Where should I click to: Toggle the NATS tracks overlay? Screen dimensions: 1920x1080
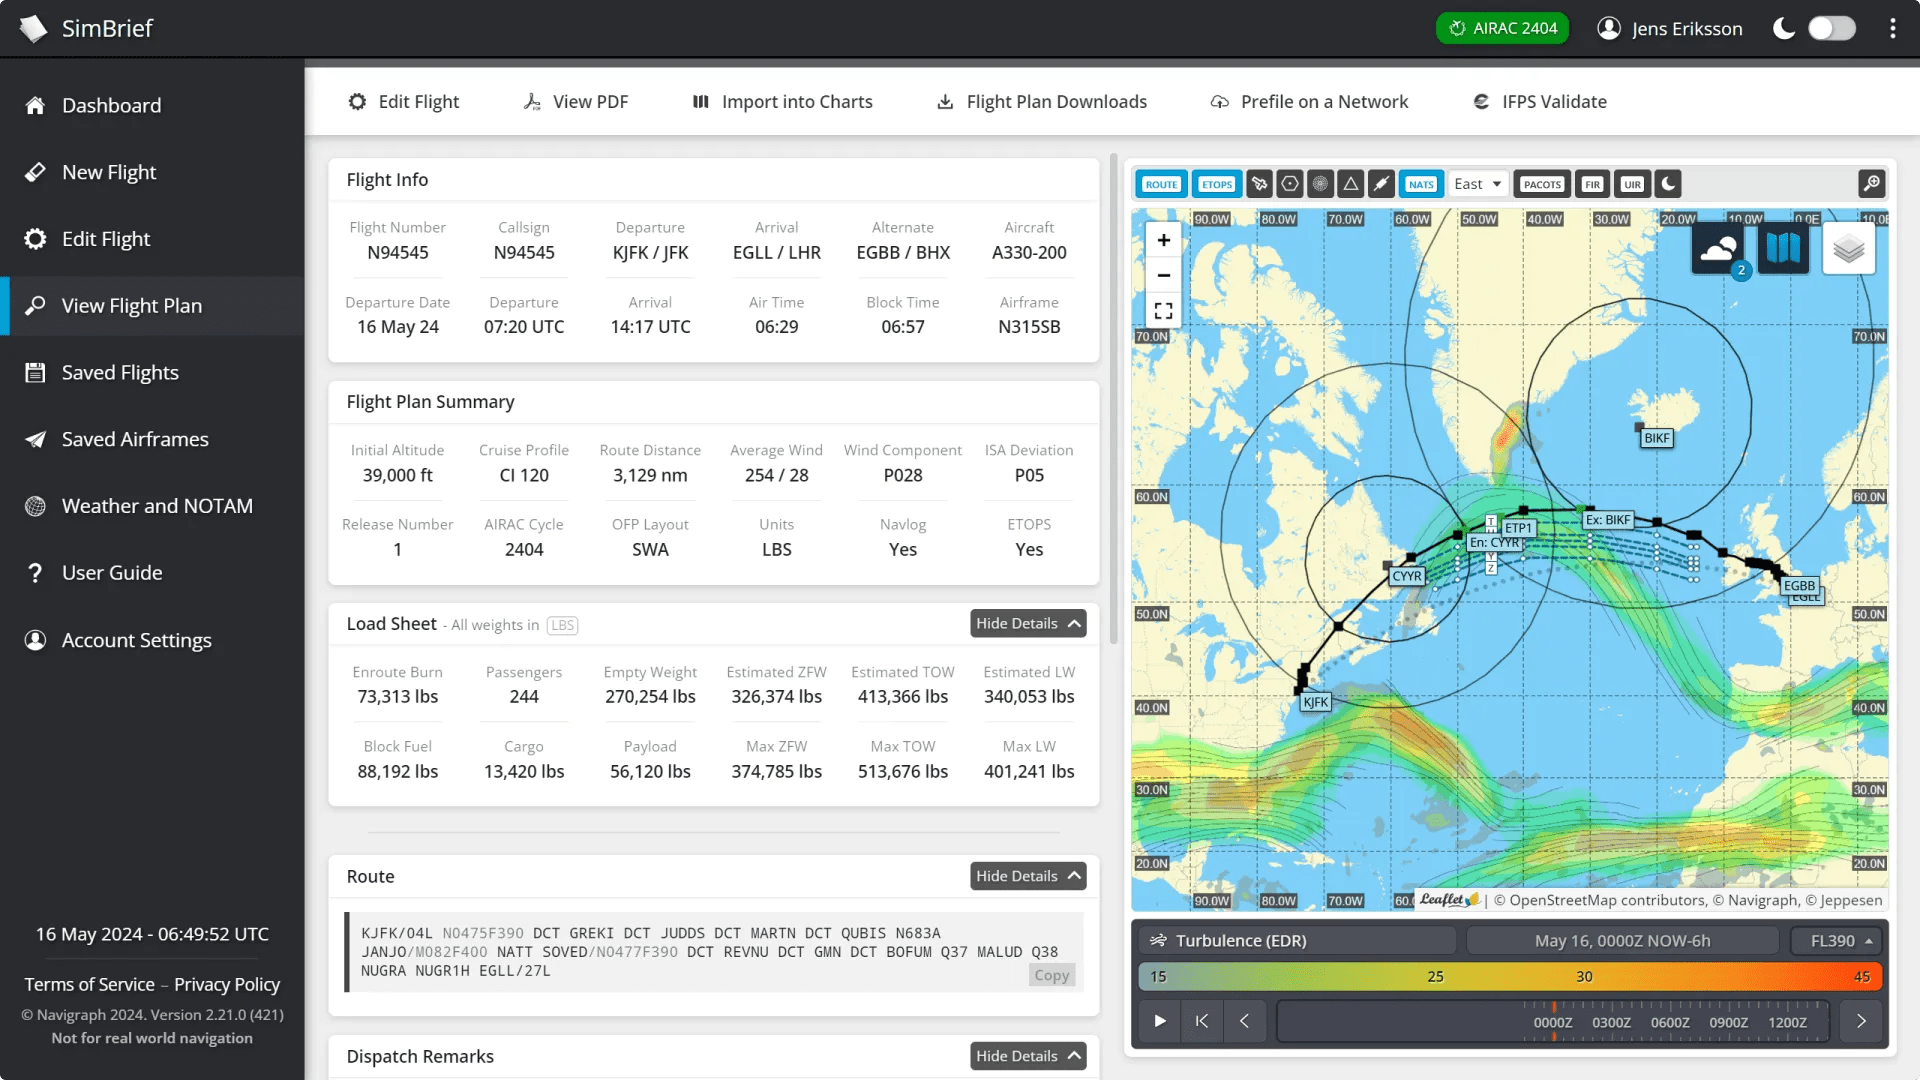click(x=1421, y=183)
